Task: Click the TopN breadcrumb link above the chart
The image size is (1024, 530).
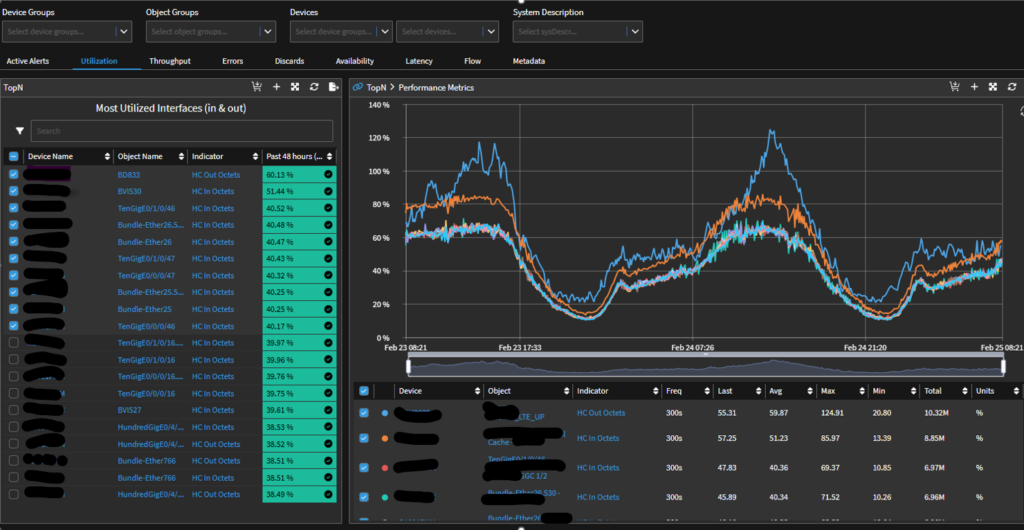Action: 376,88
